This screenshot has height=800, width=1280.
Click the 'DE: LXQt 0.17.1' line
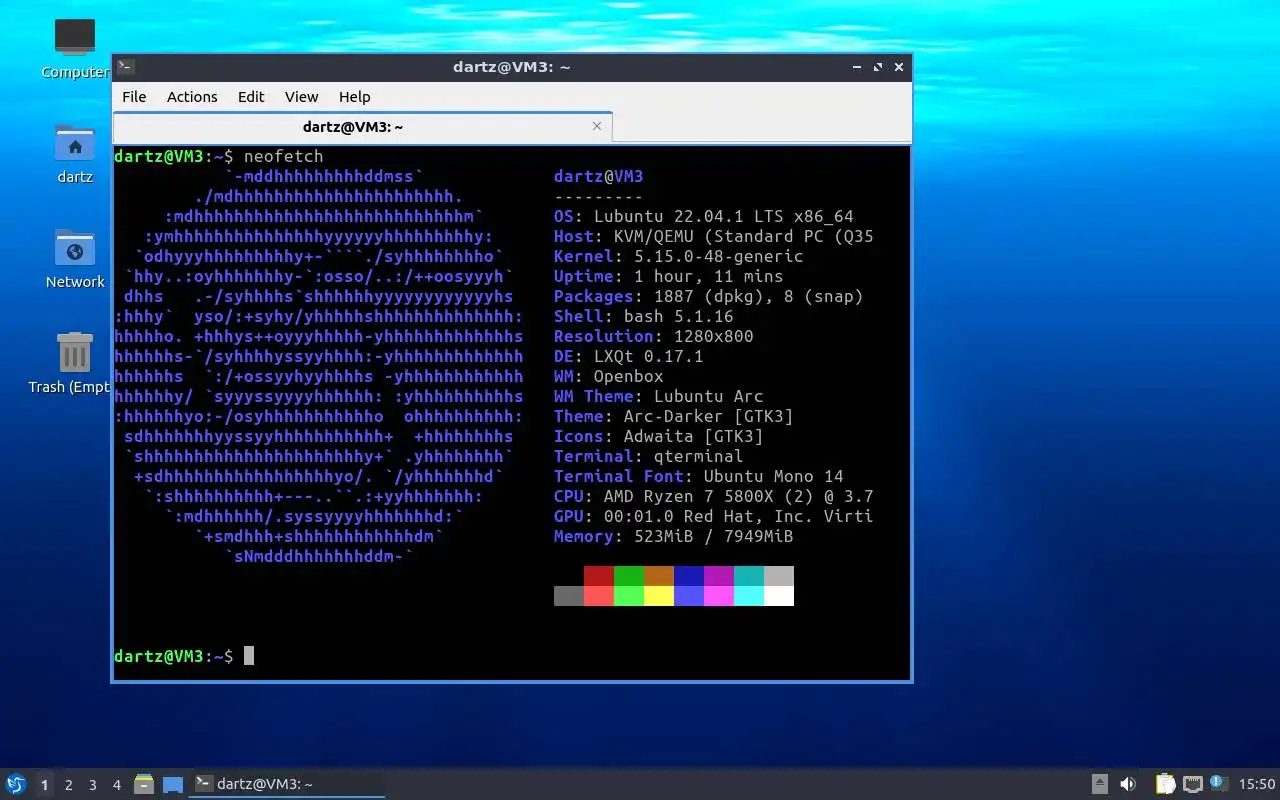[x=629, y=356]
